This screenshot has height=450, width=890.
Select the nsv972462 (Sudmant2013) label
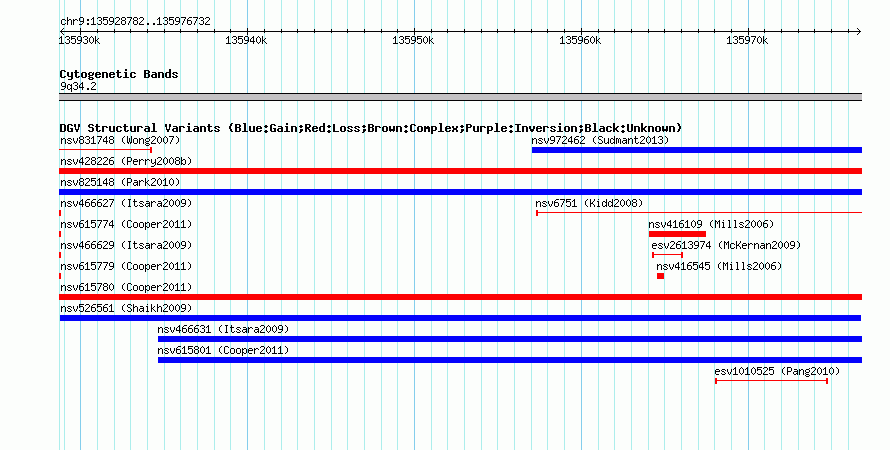(x=601, y=140)
